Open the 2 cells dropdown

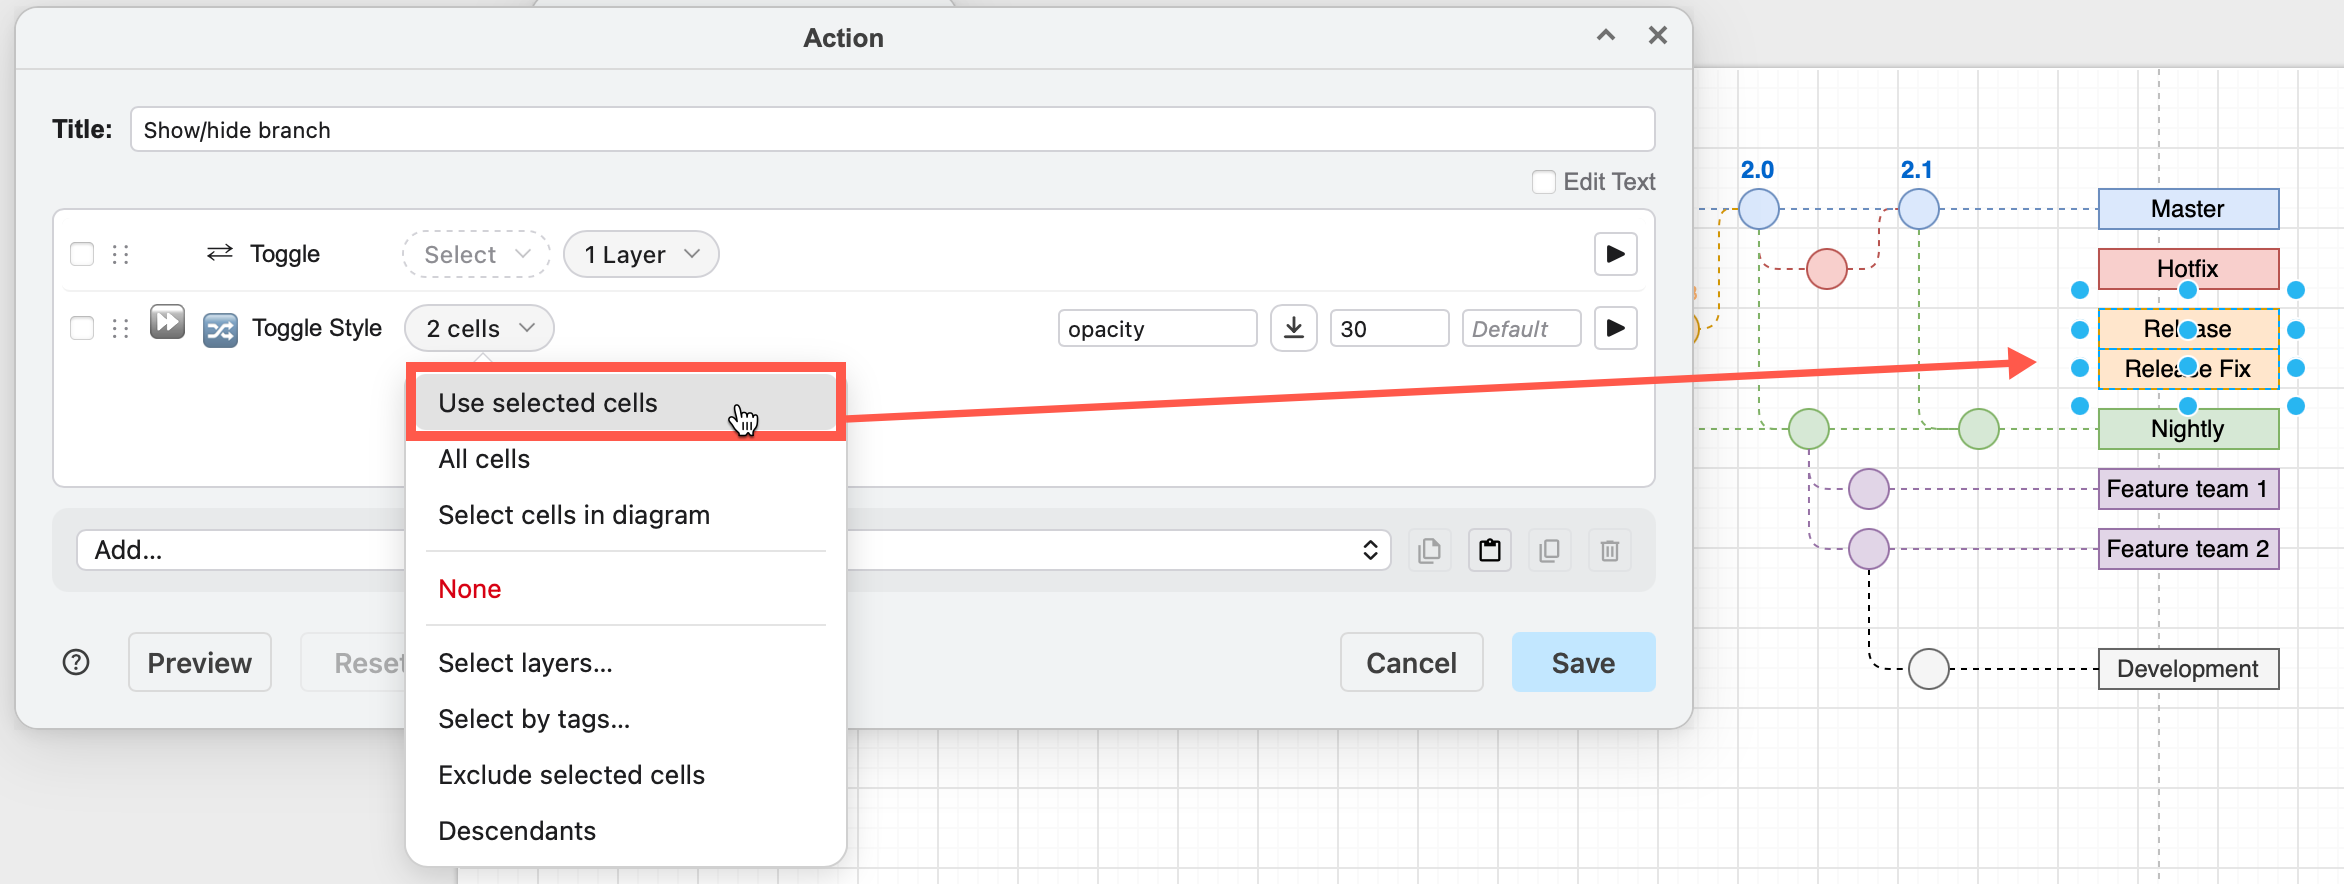(479, 328)
